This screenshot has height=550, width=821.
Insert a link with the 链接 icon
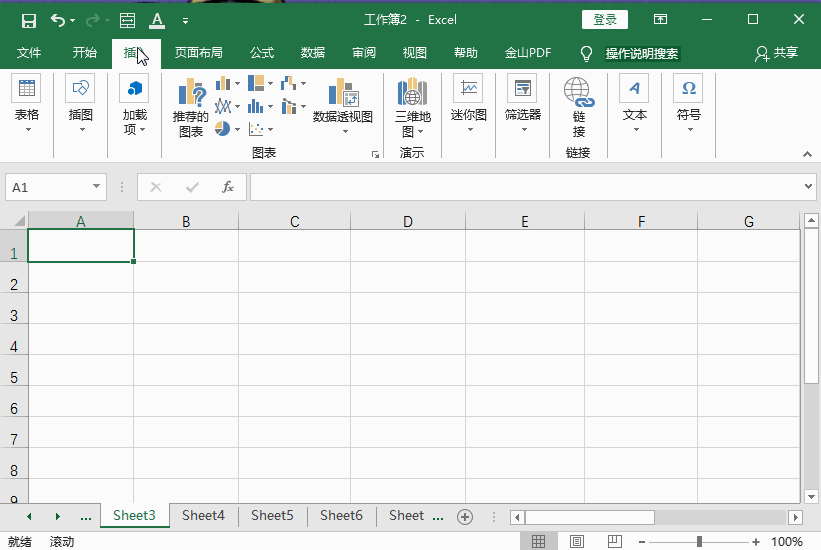pyautogui.click(x=578, y=107)
